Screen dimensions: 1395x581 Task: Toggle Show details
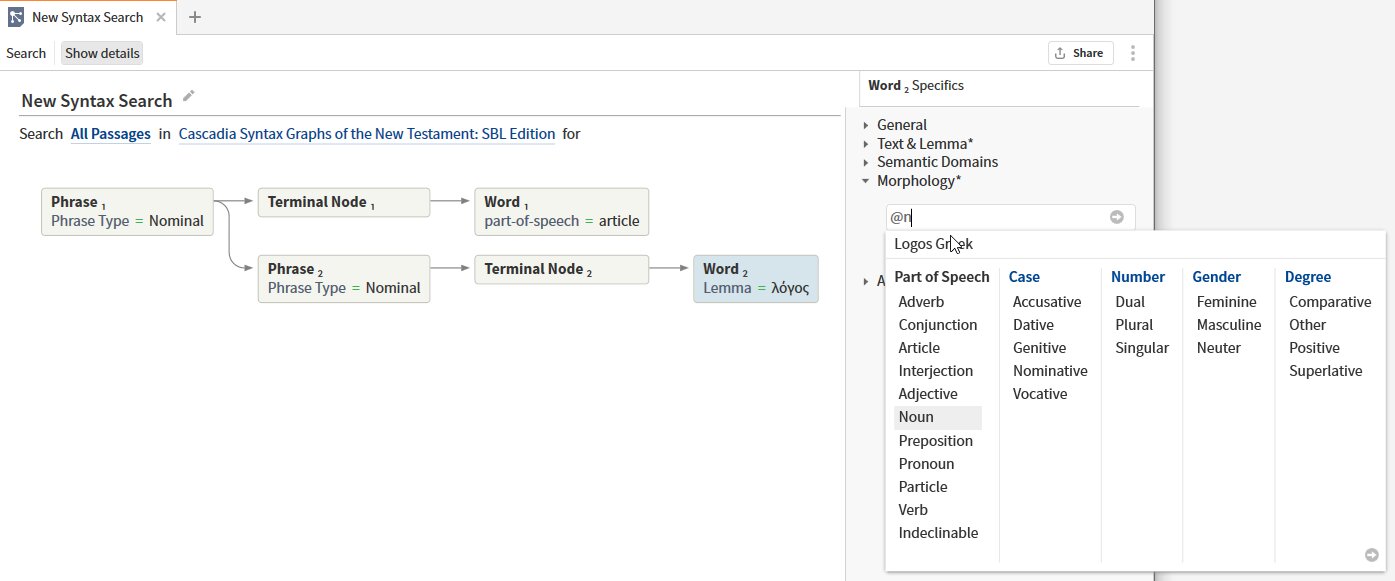pos(102,53)
